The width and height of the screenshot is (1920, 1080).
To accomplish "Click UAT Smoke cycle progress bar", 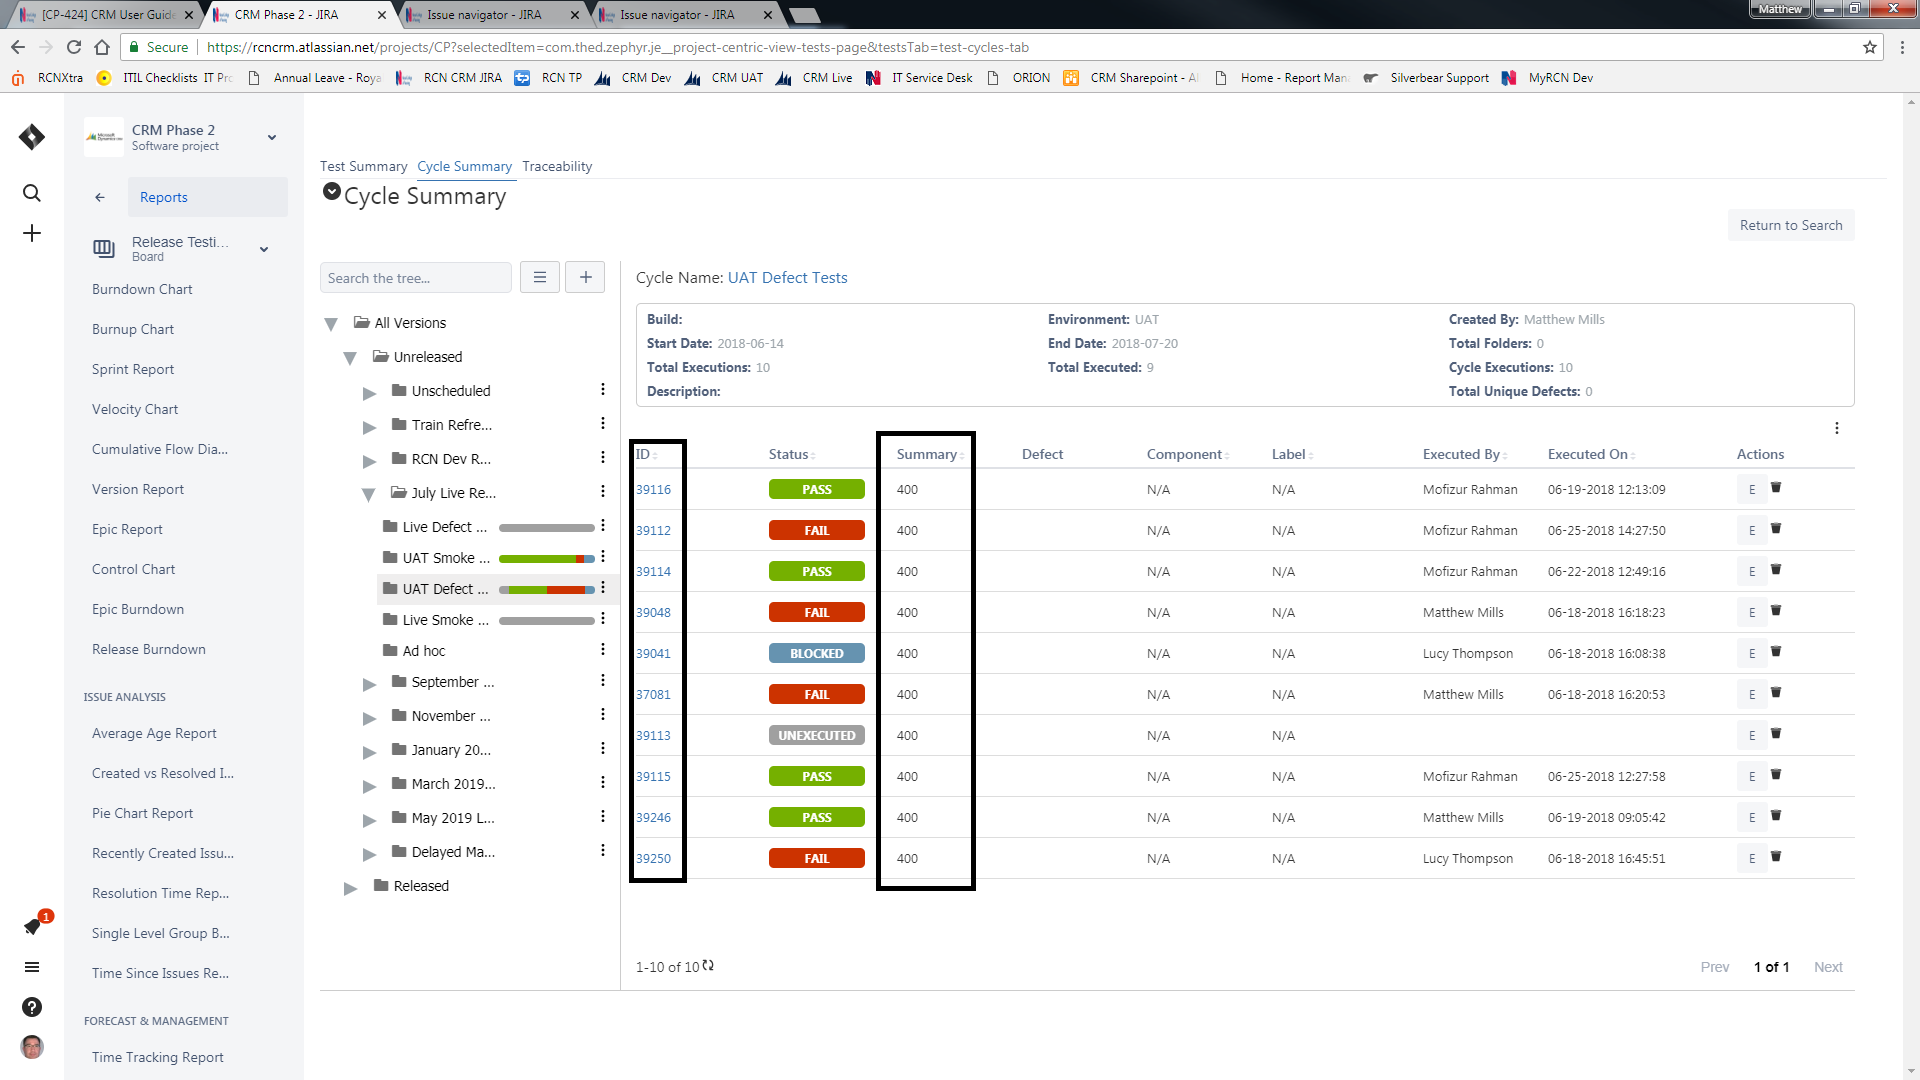I will 546,559.
